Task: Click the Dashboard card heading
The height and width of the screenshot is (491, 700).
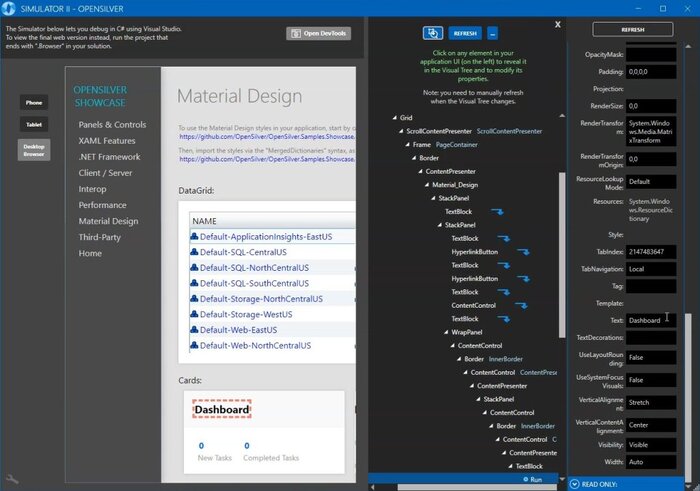Action: [x=222, y=409]
